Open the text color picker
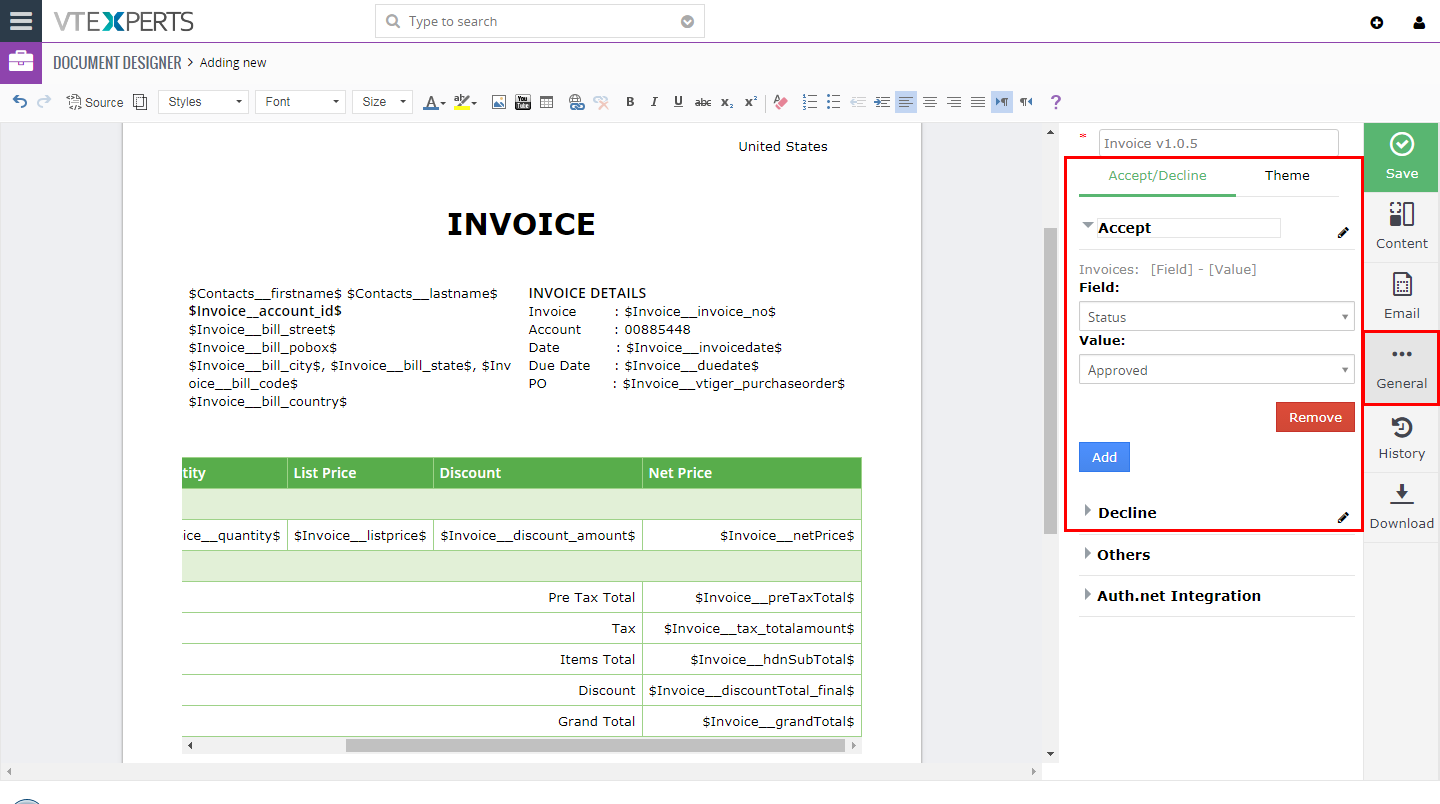This screenshot has height=804, width=1440. pyautogui.click(x=433, y=102)
